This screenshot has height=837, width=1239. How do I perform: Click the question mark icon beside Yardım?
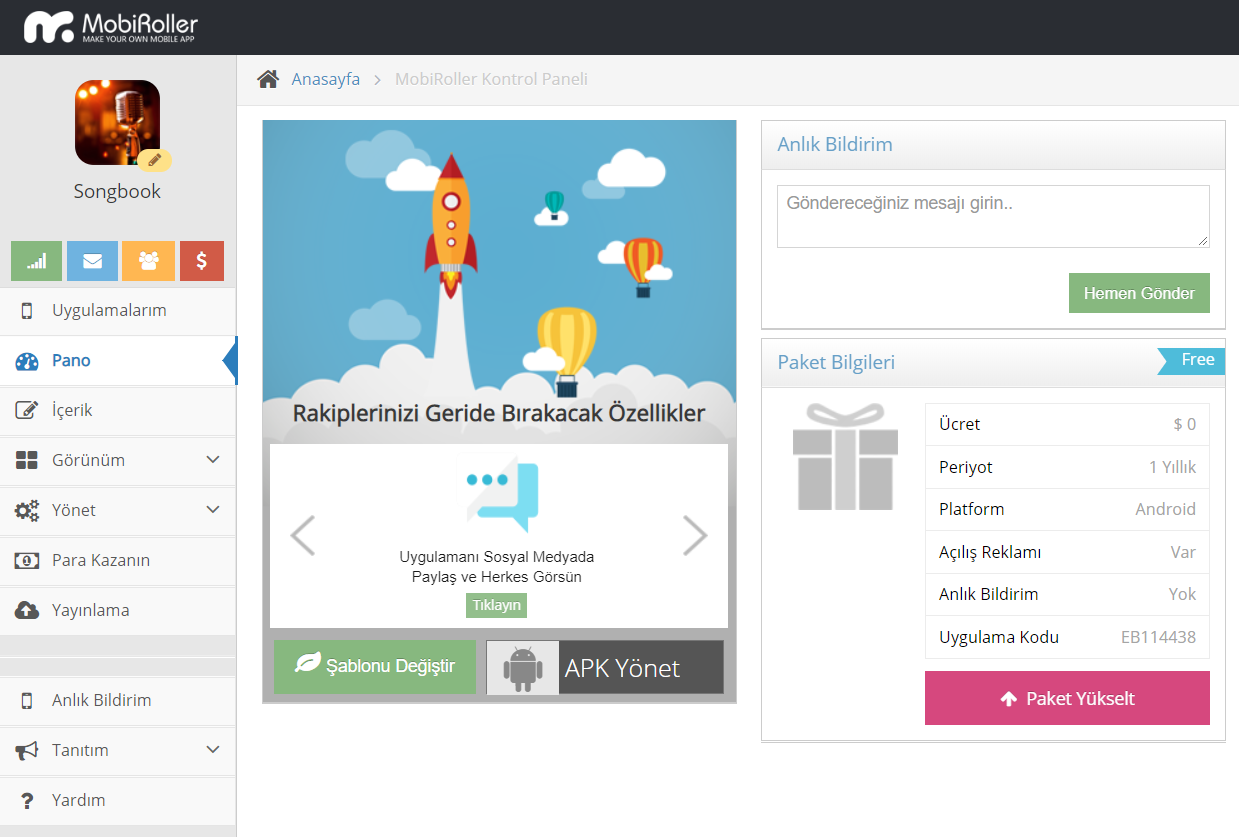coord(27,801)
